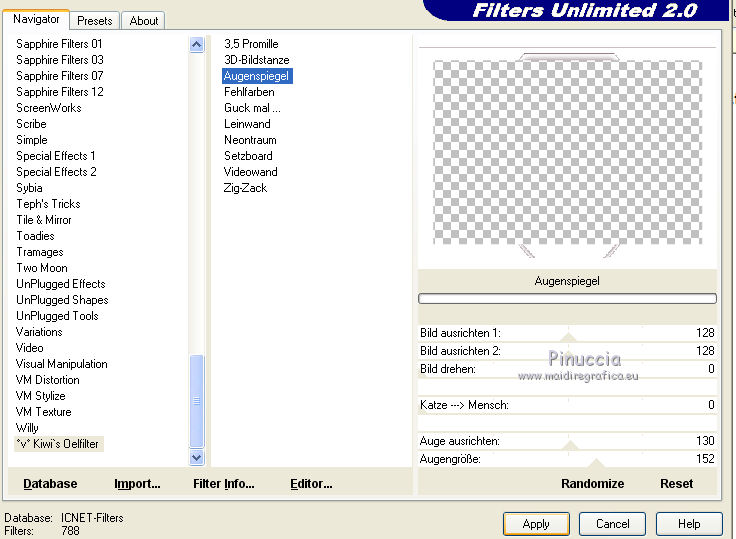
Task: Click the Cancel button
Action: [x=613, y=524]
